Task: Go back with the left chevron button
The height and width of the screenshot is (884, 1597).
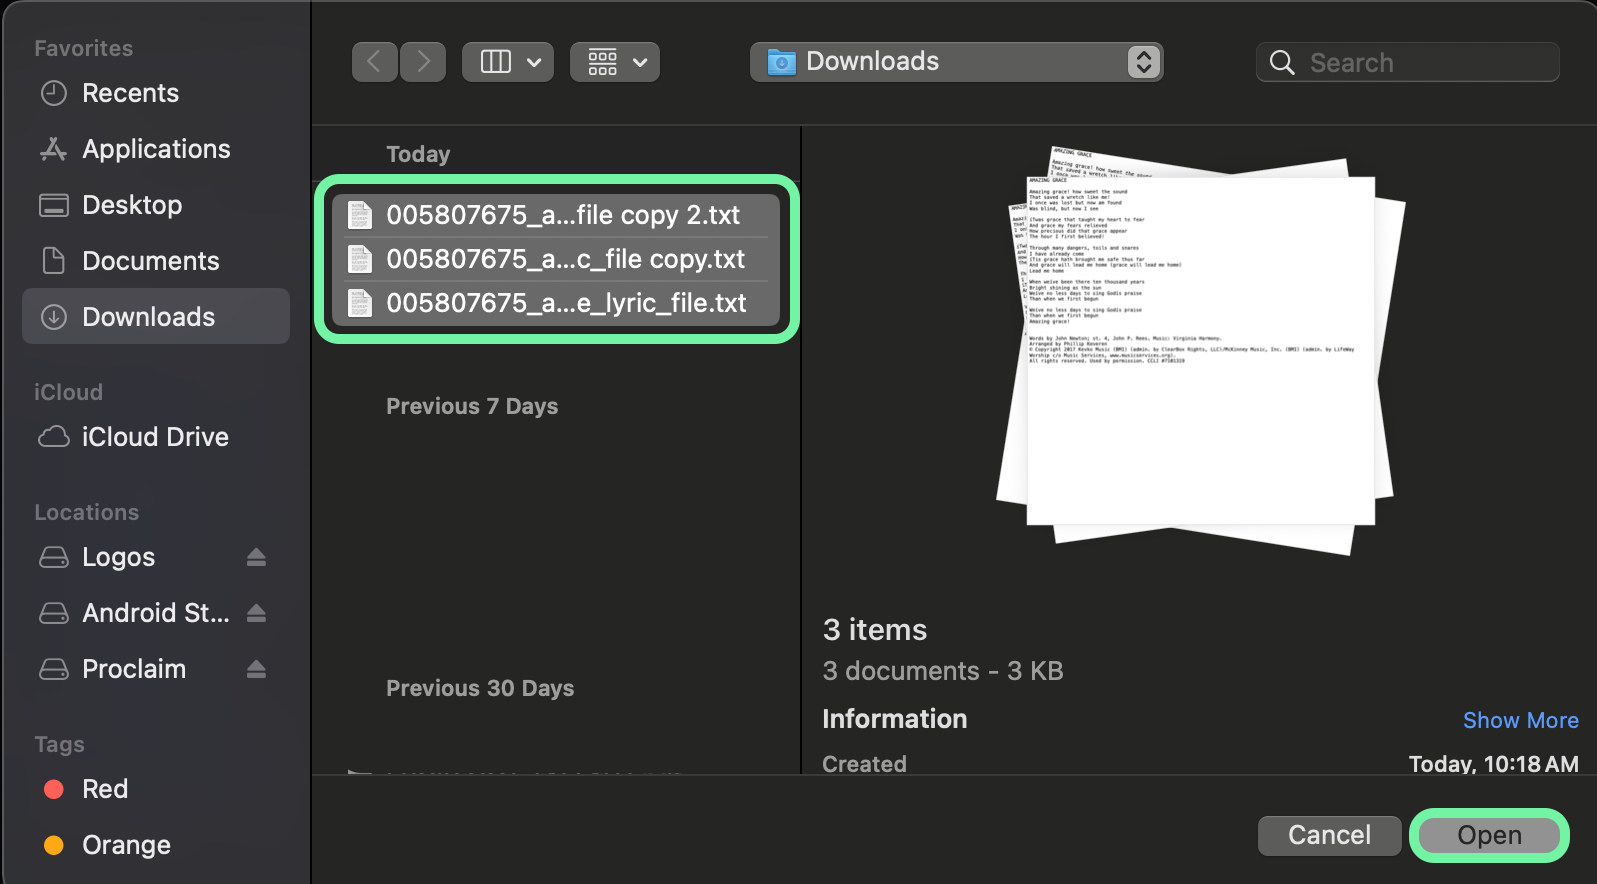Action: (x=375, y=62)
